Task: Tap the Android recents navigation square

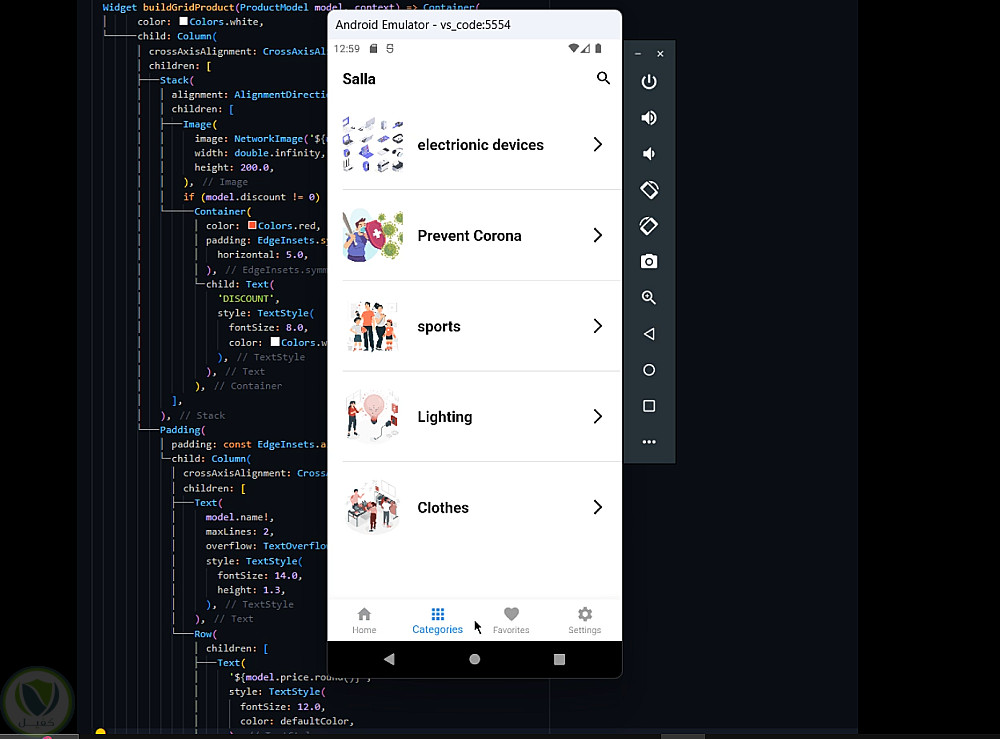Action: 559,659
